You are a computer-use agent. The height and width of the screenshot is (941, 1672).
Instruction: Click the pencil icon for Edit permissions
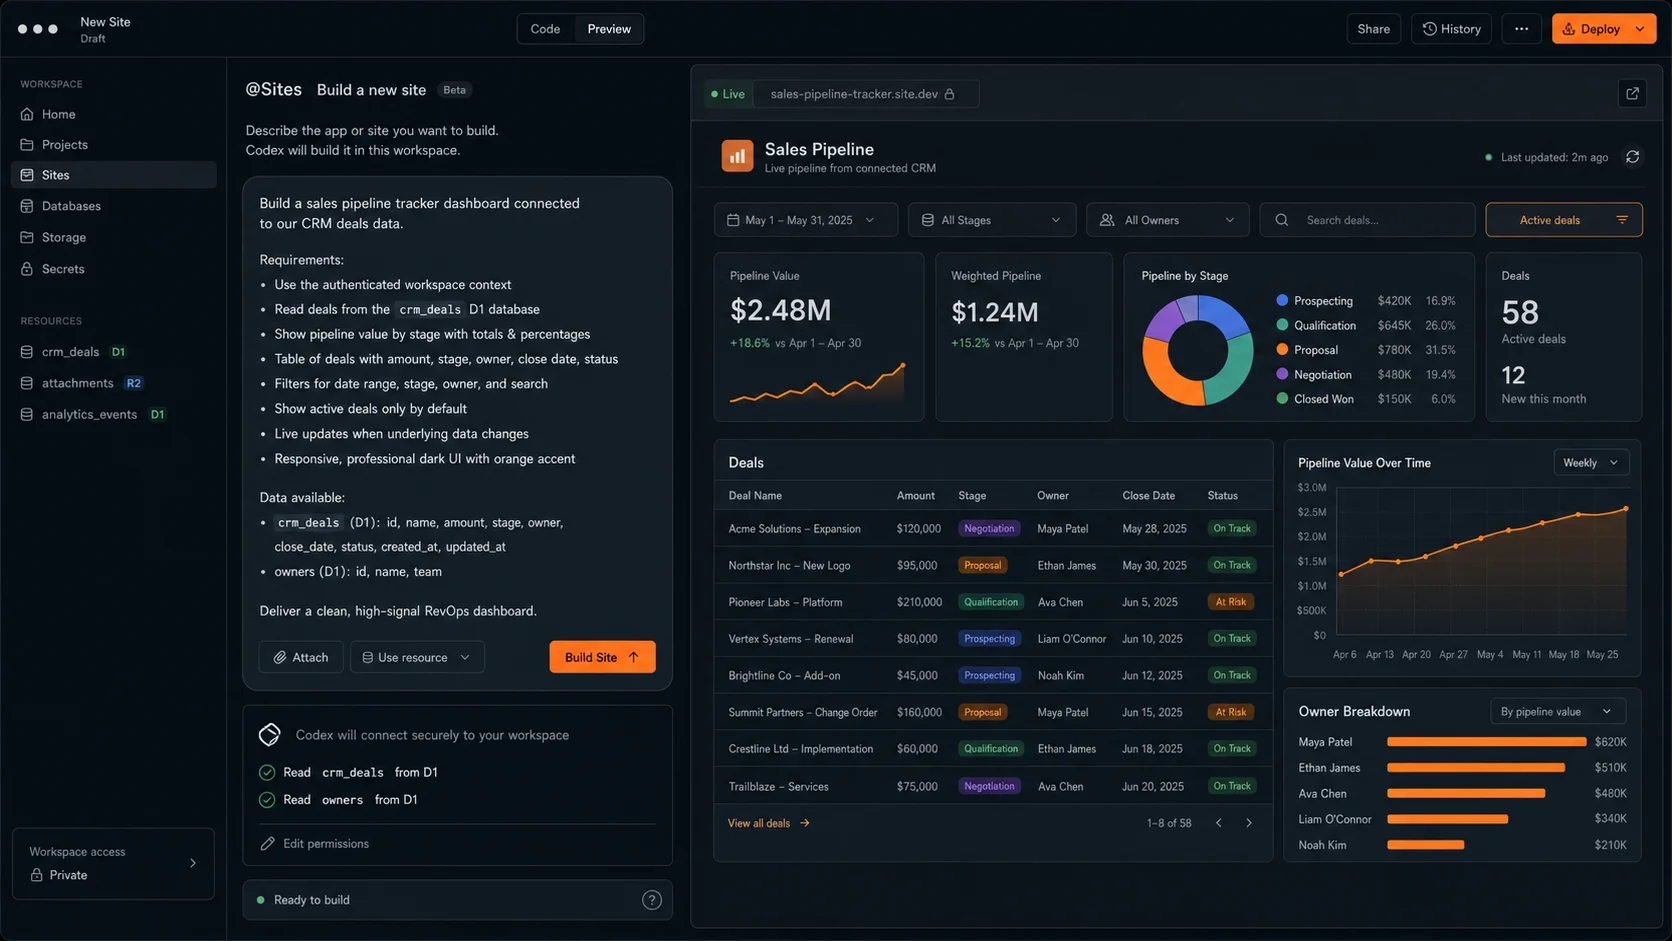tap(267, 844)
